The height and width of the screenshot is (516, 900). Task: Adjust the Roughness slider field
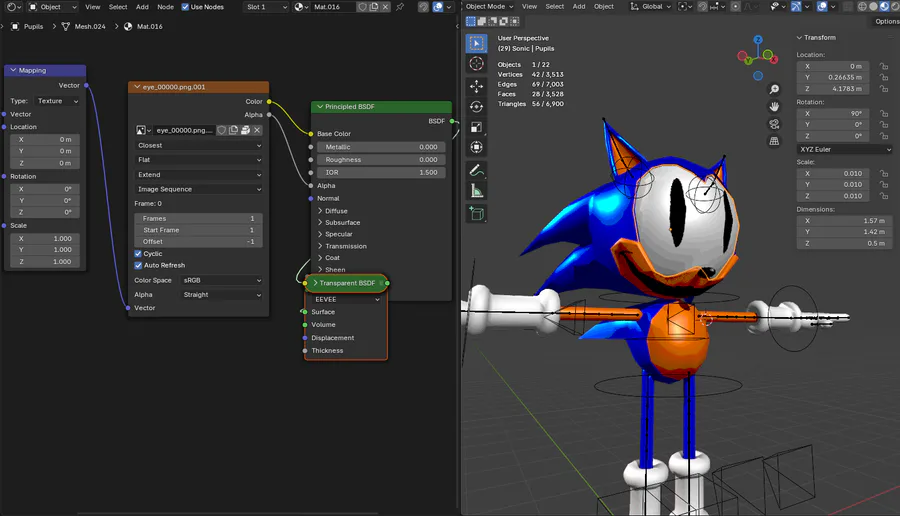pos(381,160)
